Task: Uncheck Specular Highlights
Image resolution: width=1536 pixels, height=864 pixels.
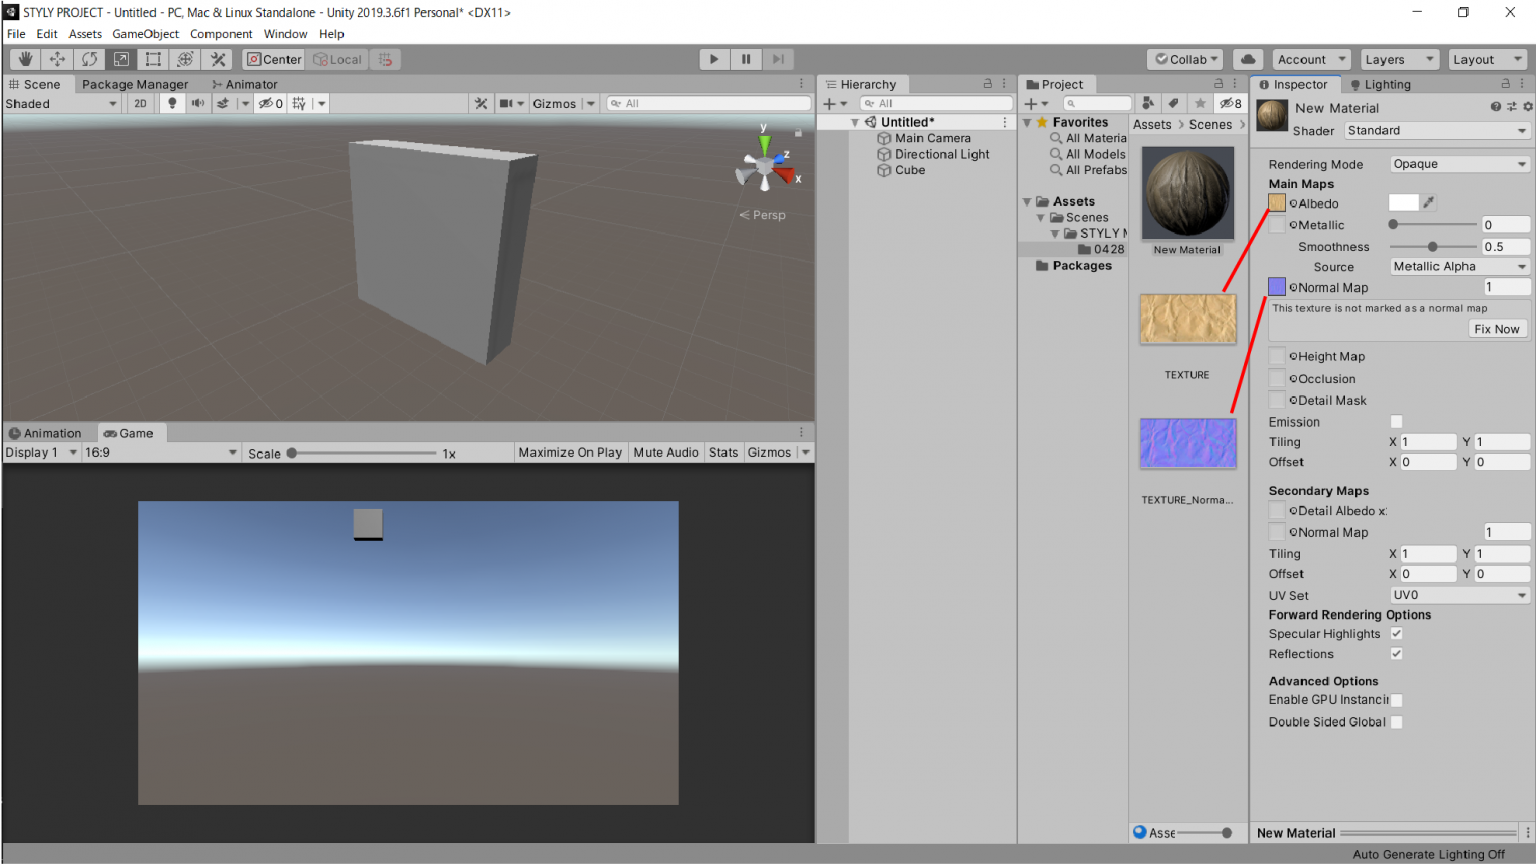Action: 1396,634
